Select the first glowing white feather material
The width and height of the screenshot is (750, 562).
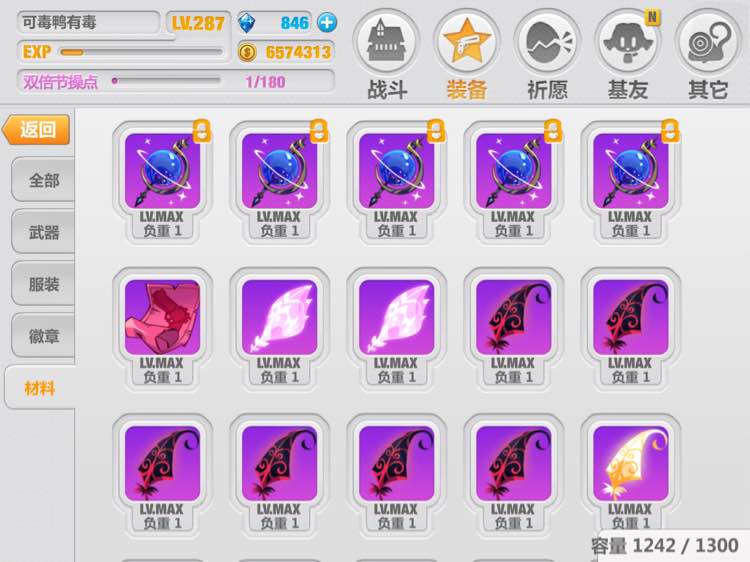(x=279, y=317)
